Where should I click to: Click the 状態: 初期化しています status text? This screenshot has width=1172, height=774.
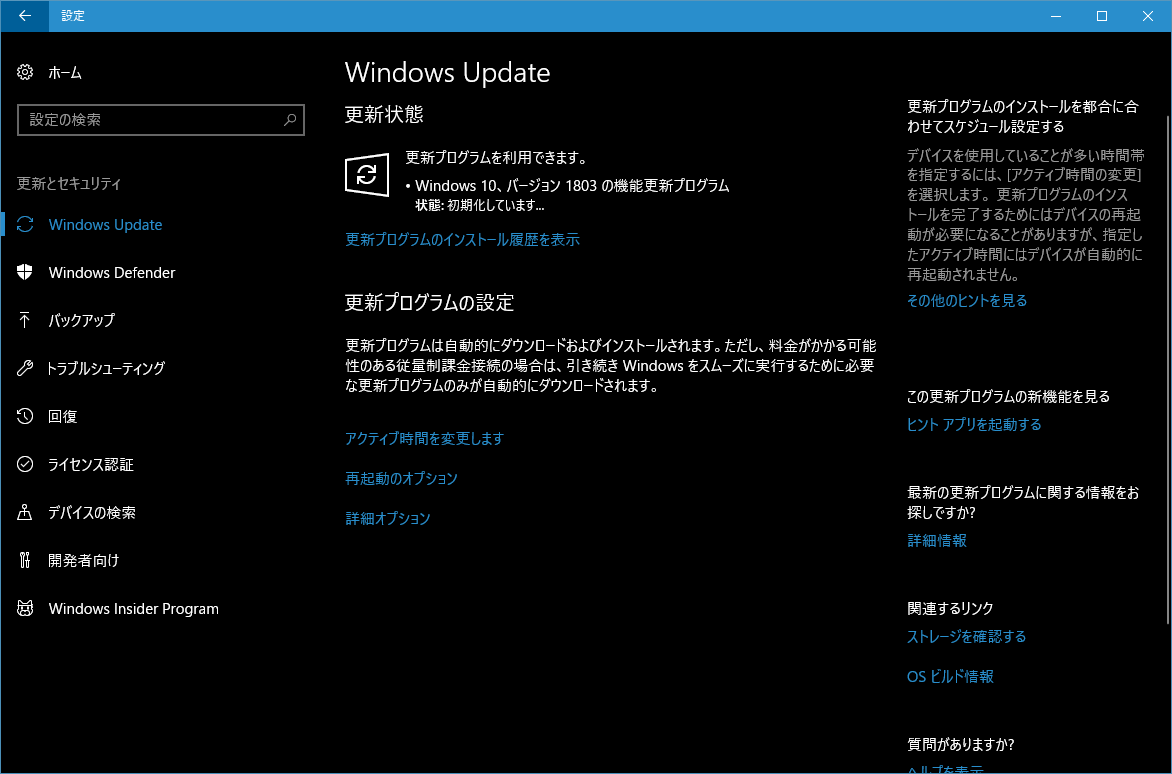(x=480, y=205)
